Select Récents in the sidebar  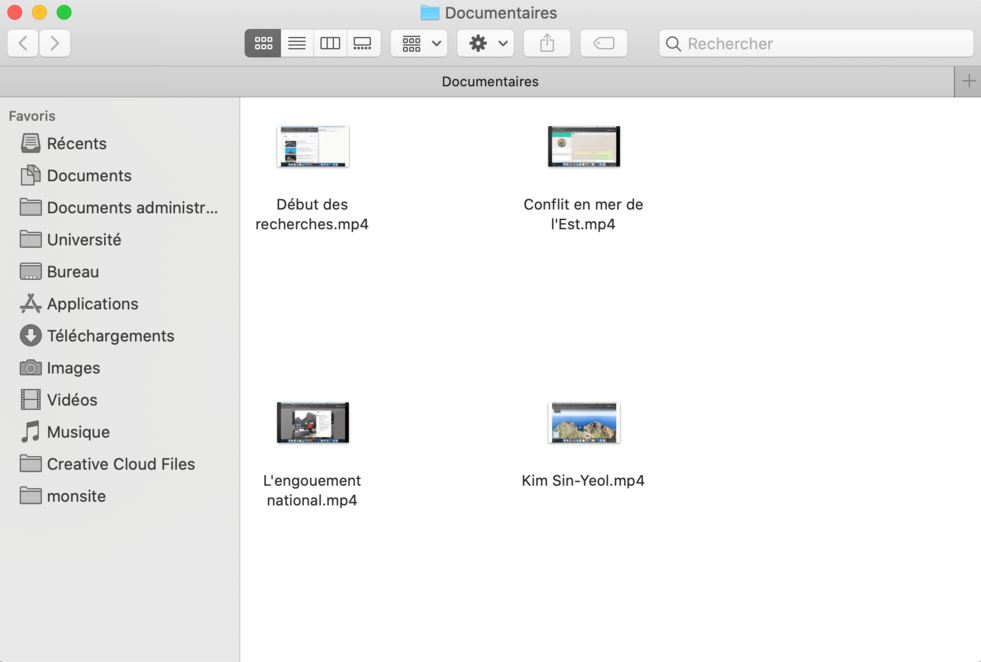[76, 144]
